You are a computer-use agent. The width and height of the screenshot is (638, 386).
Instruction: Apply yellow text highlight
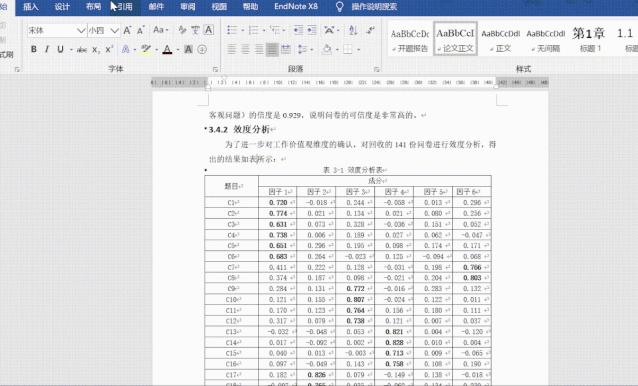[145, 49]
